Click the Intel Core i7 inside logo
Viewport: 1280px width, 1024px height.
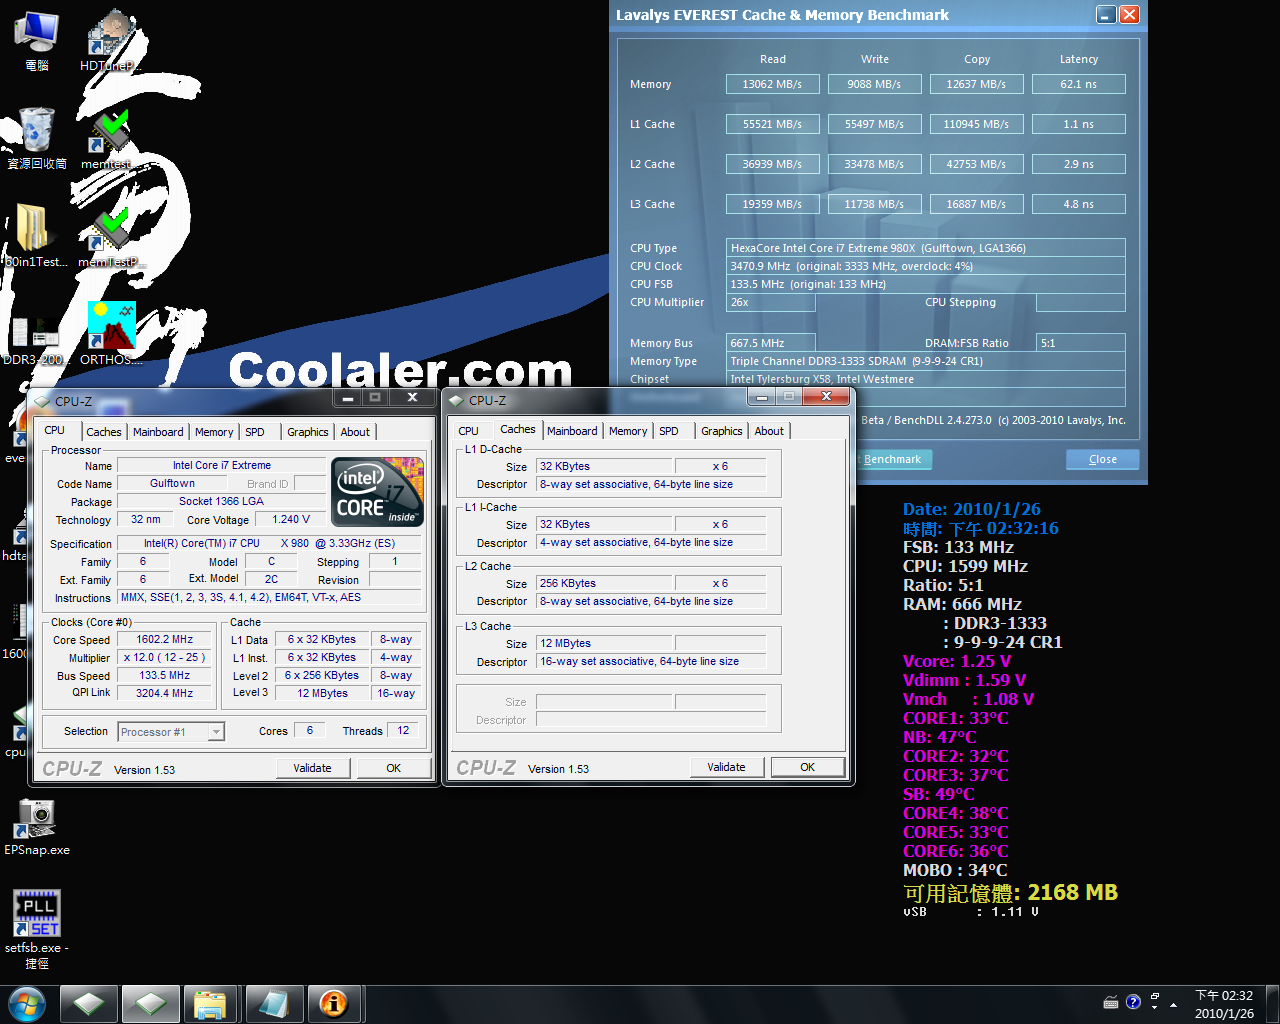coord(377,492)
